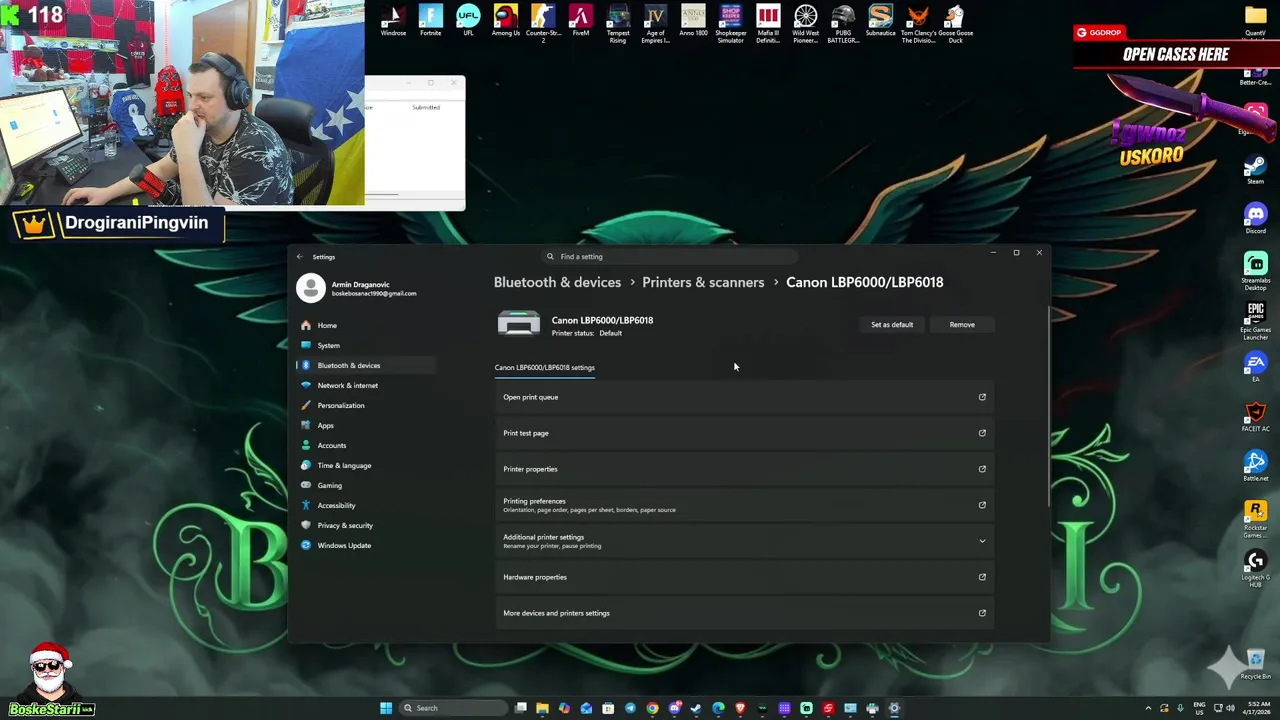This screenshot has width=1280, height=720.
Task: Open More devices and printers settings
Action: click(744, 613)
